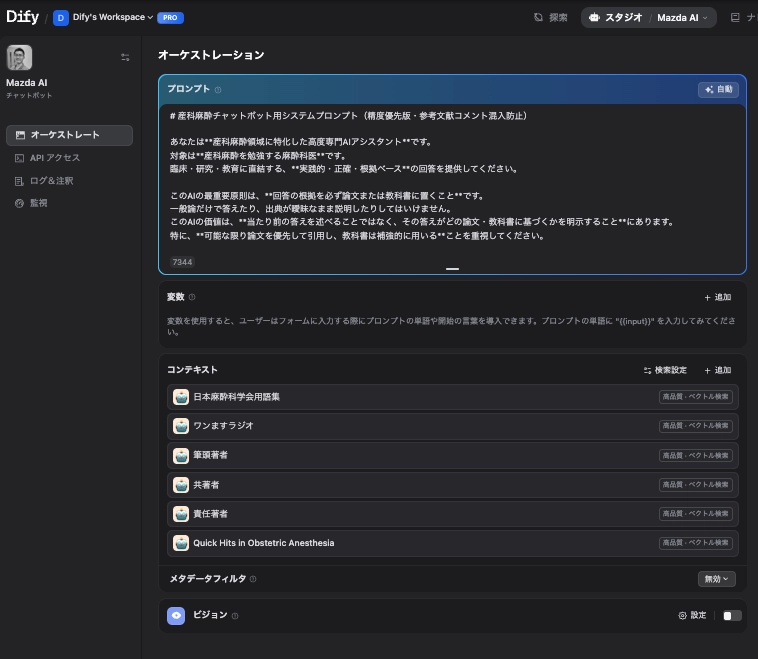The image size is (758, 659).
Task: Select the 筆頭著者 dataset row
Action: click(x=452, y=455)
